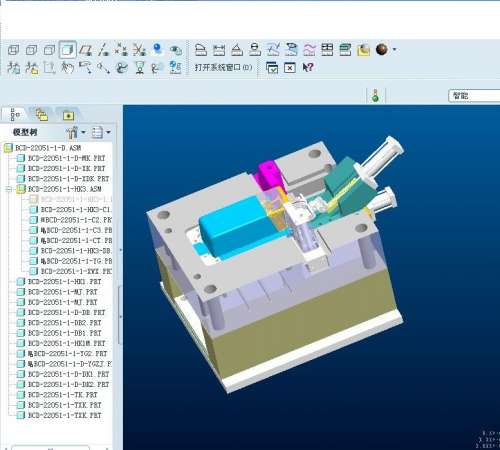The image size is (500, 450).
Task: Click the activate window checkmark icon
Action: click(x=272, y=68)
